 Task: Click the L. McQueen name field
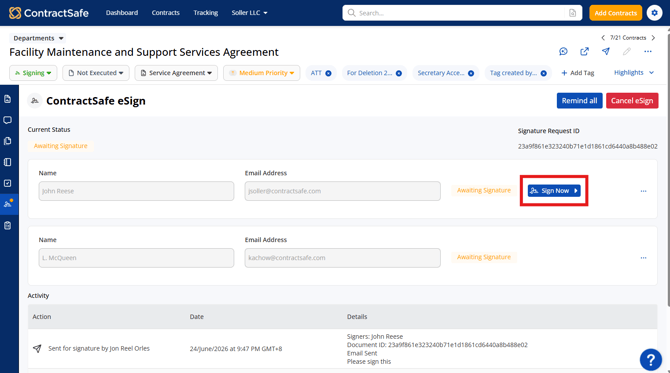(136, 258)
